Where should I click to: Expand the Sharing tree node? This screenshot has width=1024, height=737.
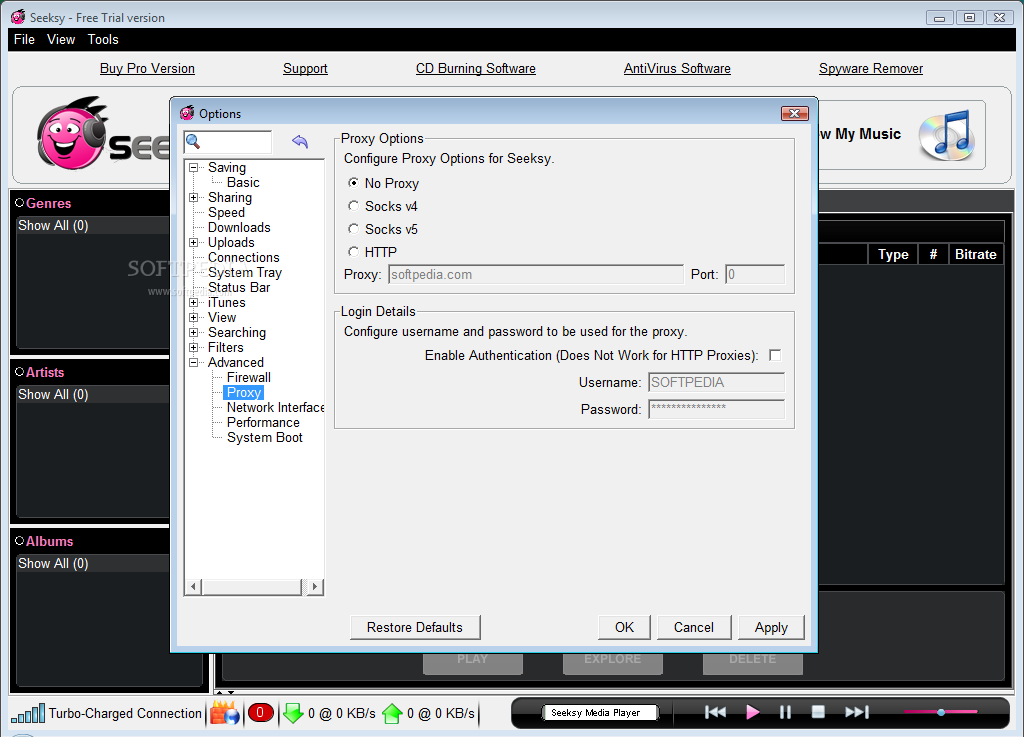point(194,197)
